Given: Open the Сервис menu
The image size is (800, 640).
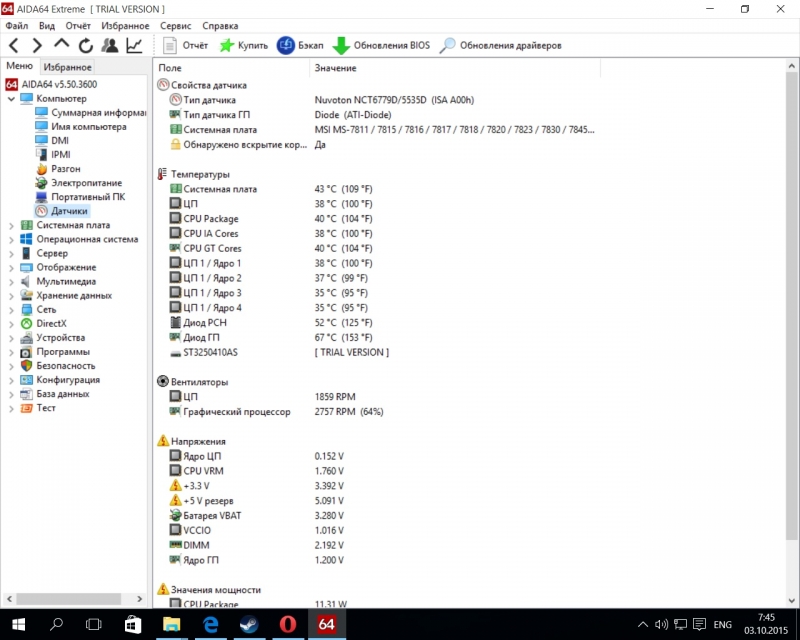Looking at the screenshot, I should coord(176,26).
